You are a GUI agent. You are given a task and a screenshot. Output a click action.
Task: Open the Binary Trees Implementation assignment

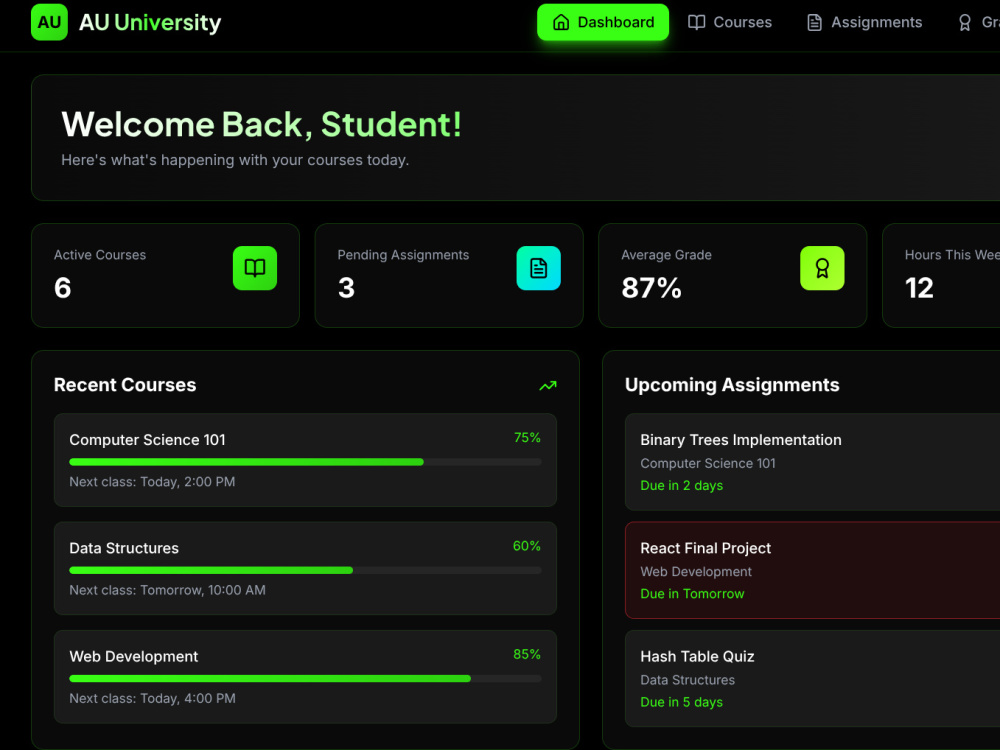(x=812, y=462)
